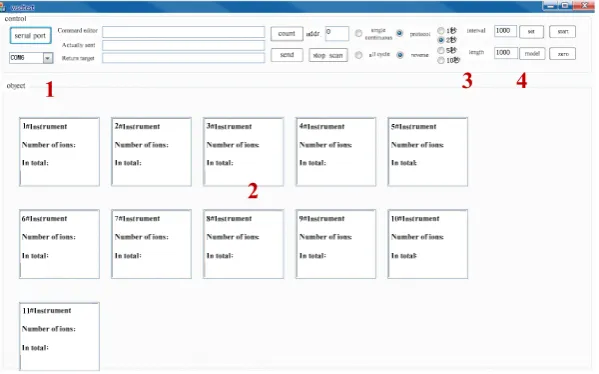Screen dimensions: 599x374
Task: Click the 'object' group label
Action: (16, 86)
